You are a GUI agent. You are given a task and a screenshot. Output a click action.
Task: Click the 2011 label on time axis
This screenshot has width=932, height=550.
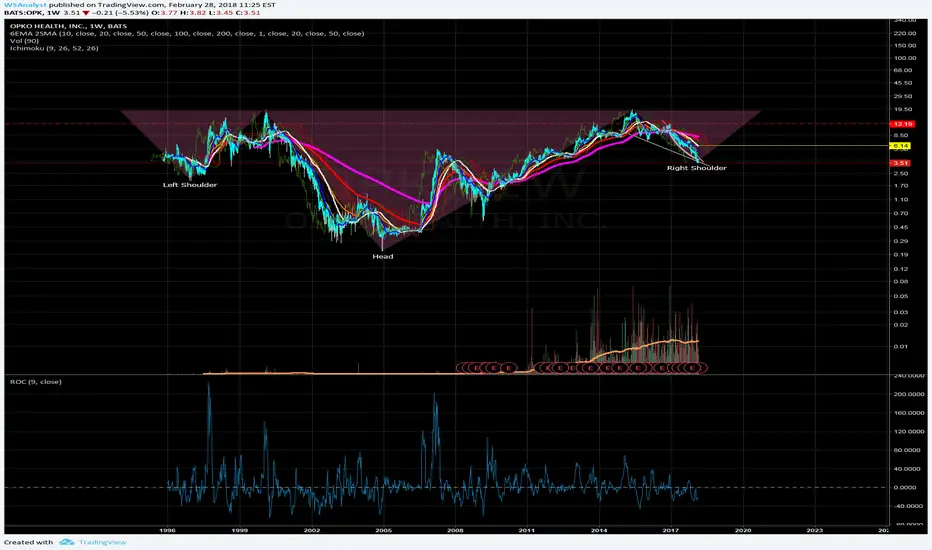[527, 530]
